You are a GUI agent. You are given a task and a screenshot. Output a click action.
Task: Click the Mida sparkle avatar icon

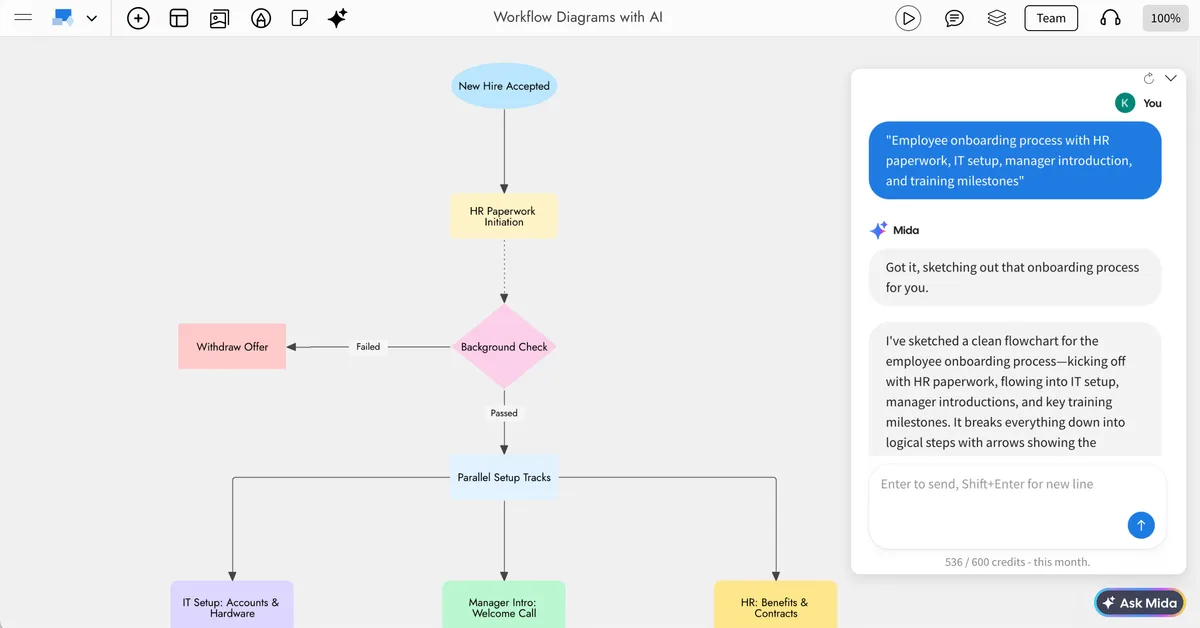[x=878, y=230]
